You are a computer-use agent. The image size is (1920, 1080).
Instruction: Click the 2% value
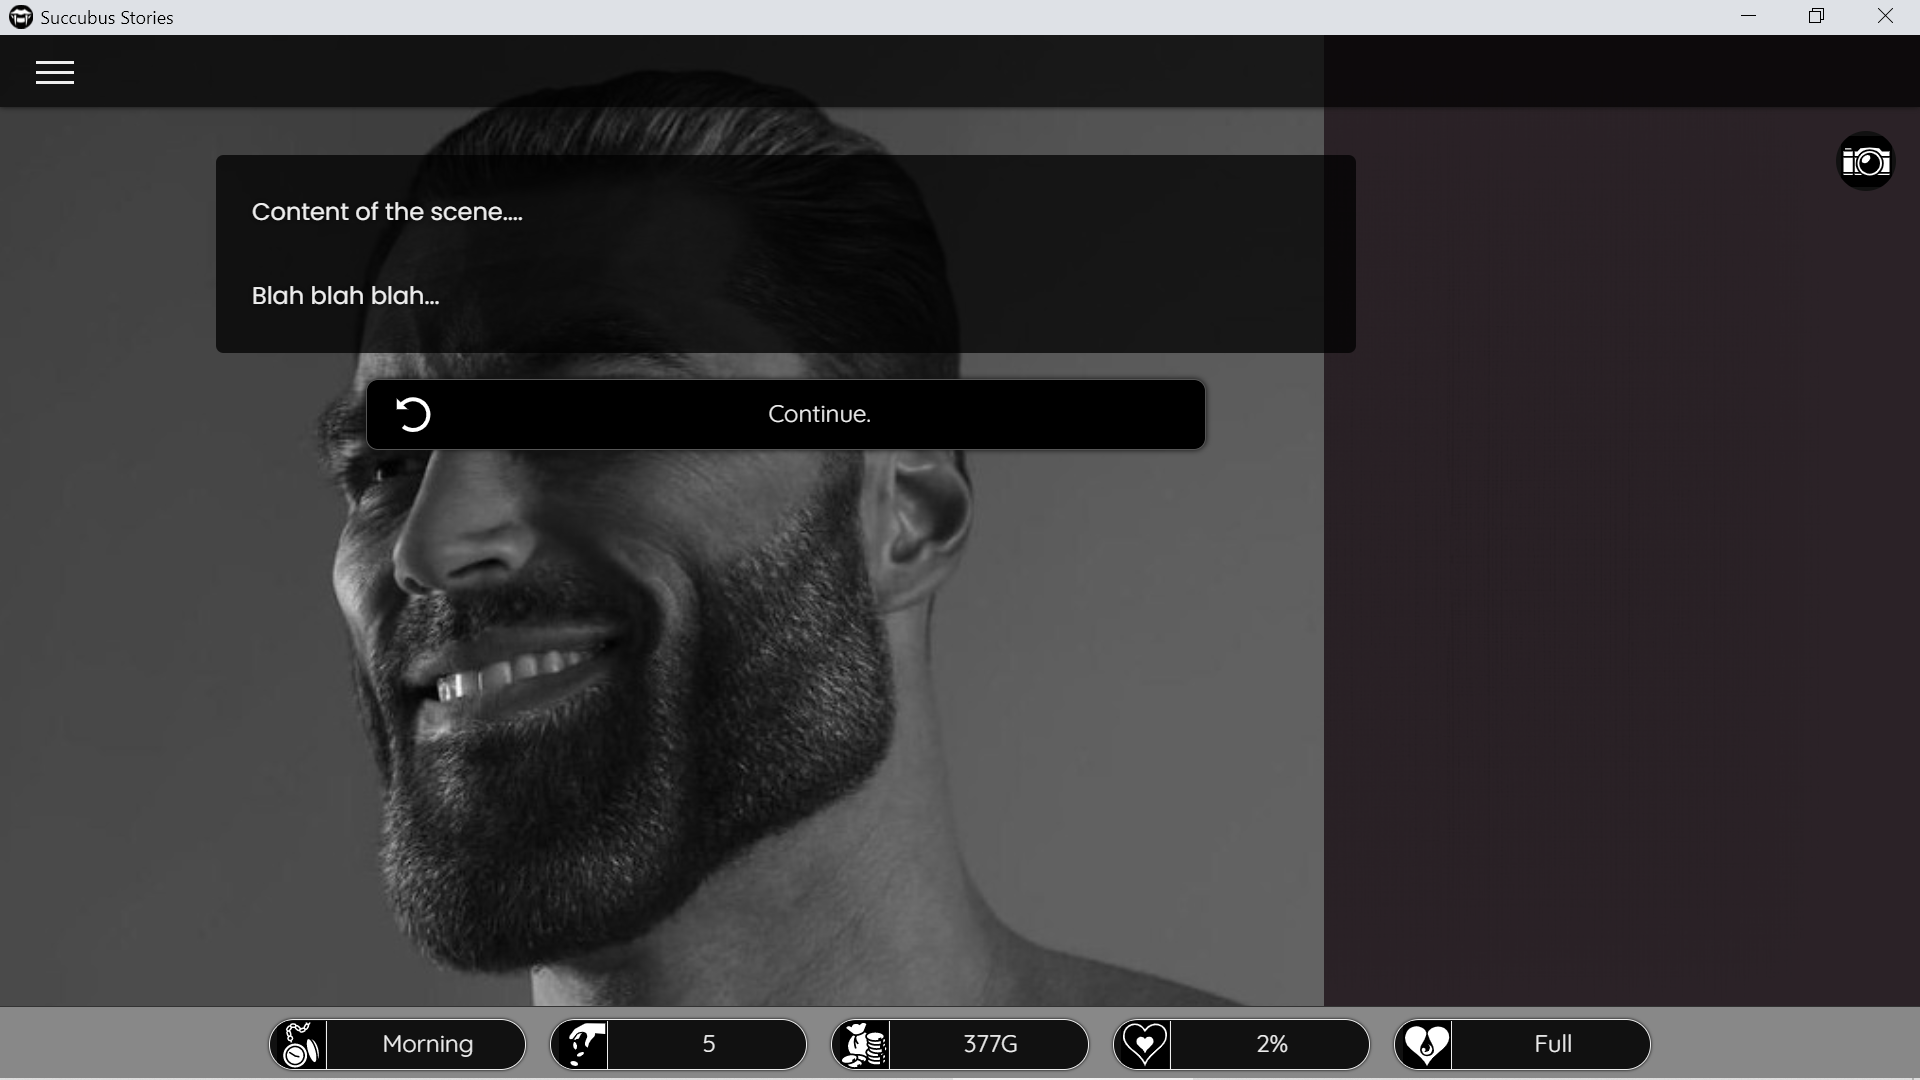coord(1272,1044)
